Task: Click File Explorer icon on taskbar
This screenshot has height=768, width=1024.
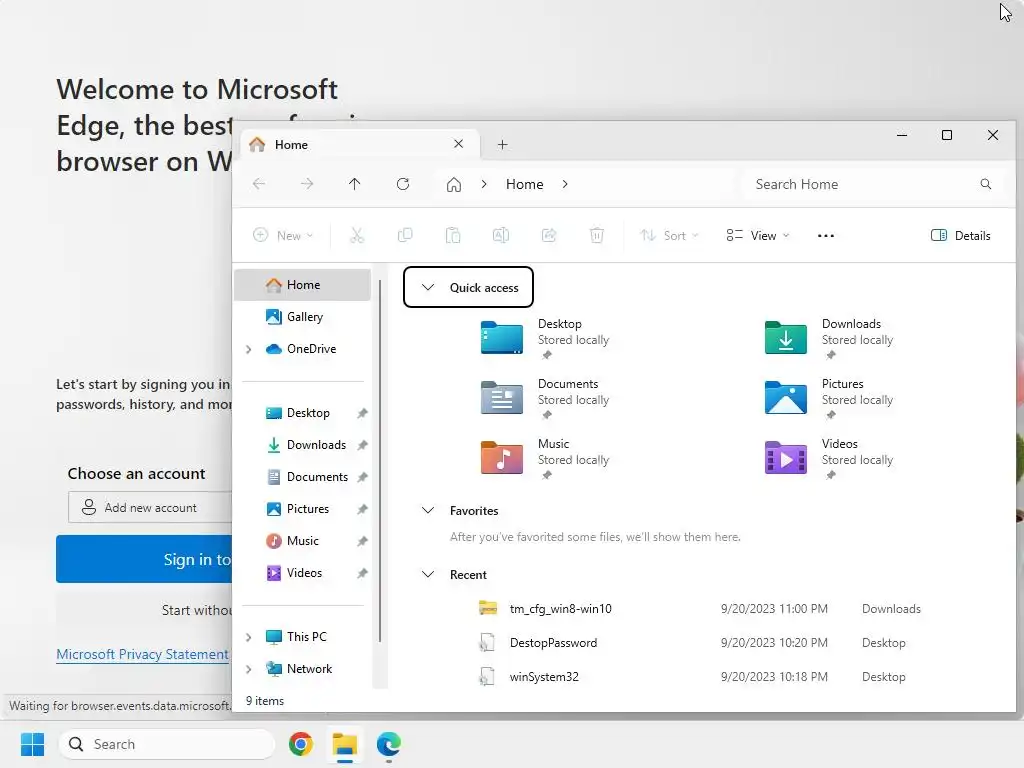Action: click(345, 744)
